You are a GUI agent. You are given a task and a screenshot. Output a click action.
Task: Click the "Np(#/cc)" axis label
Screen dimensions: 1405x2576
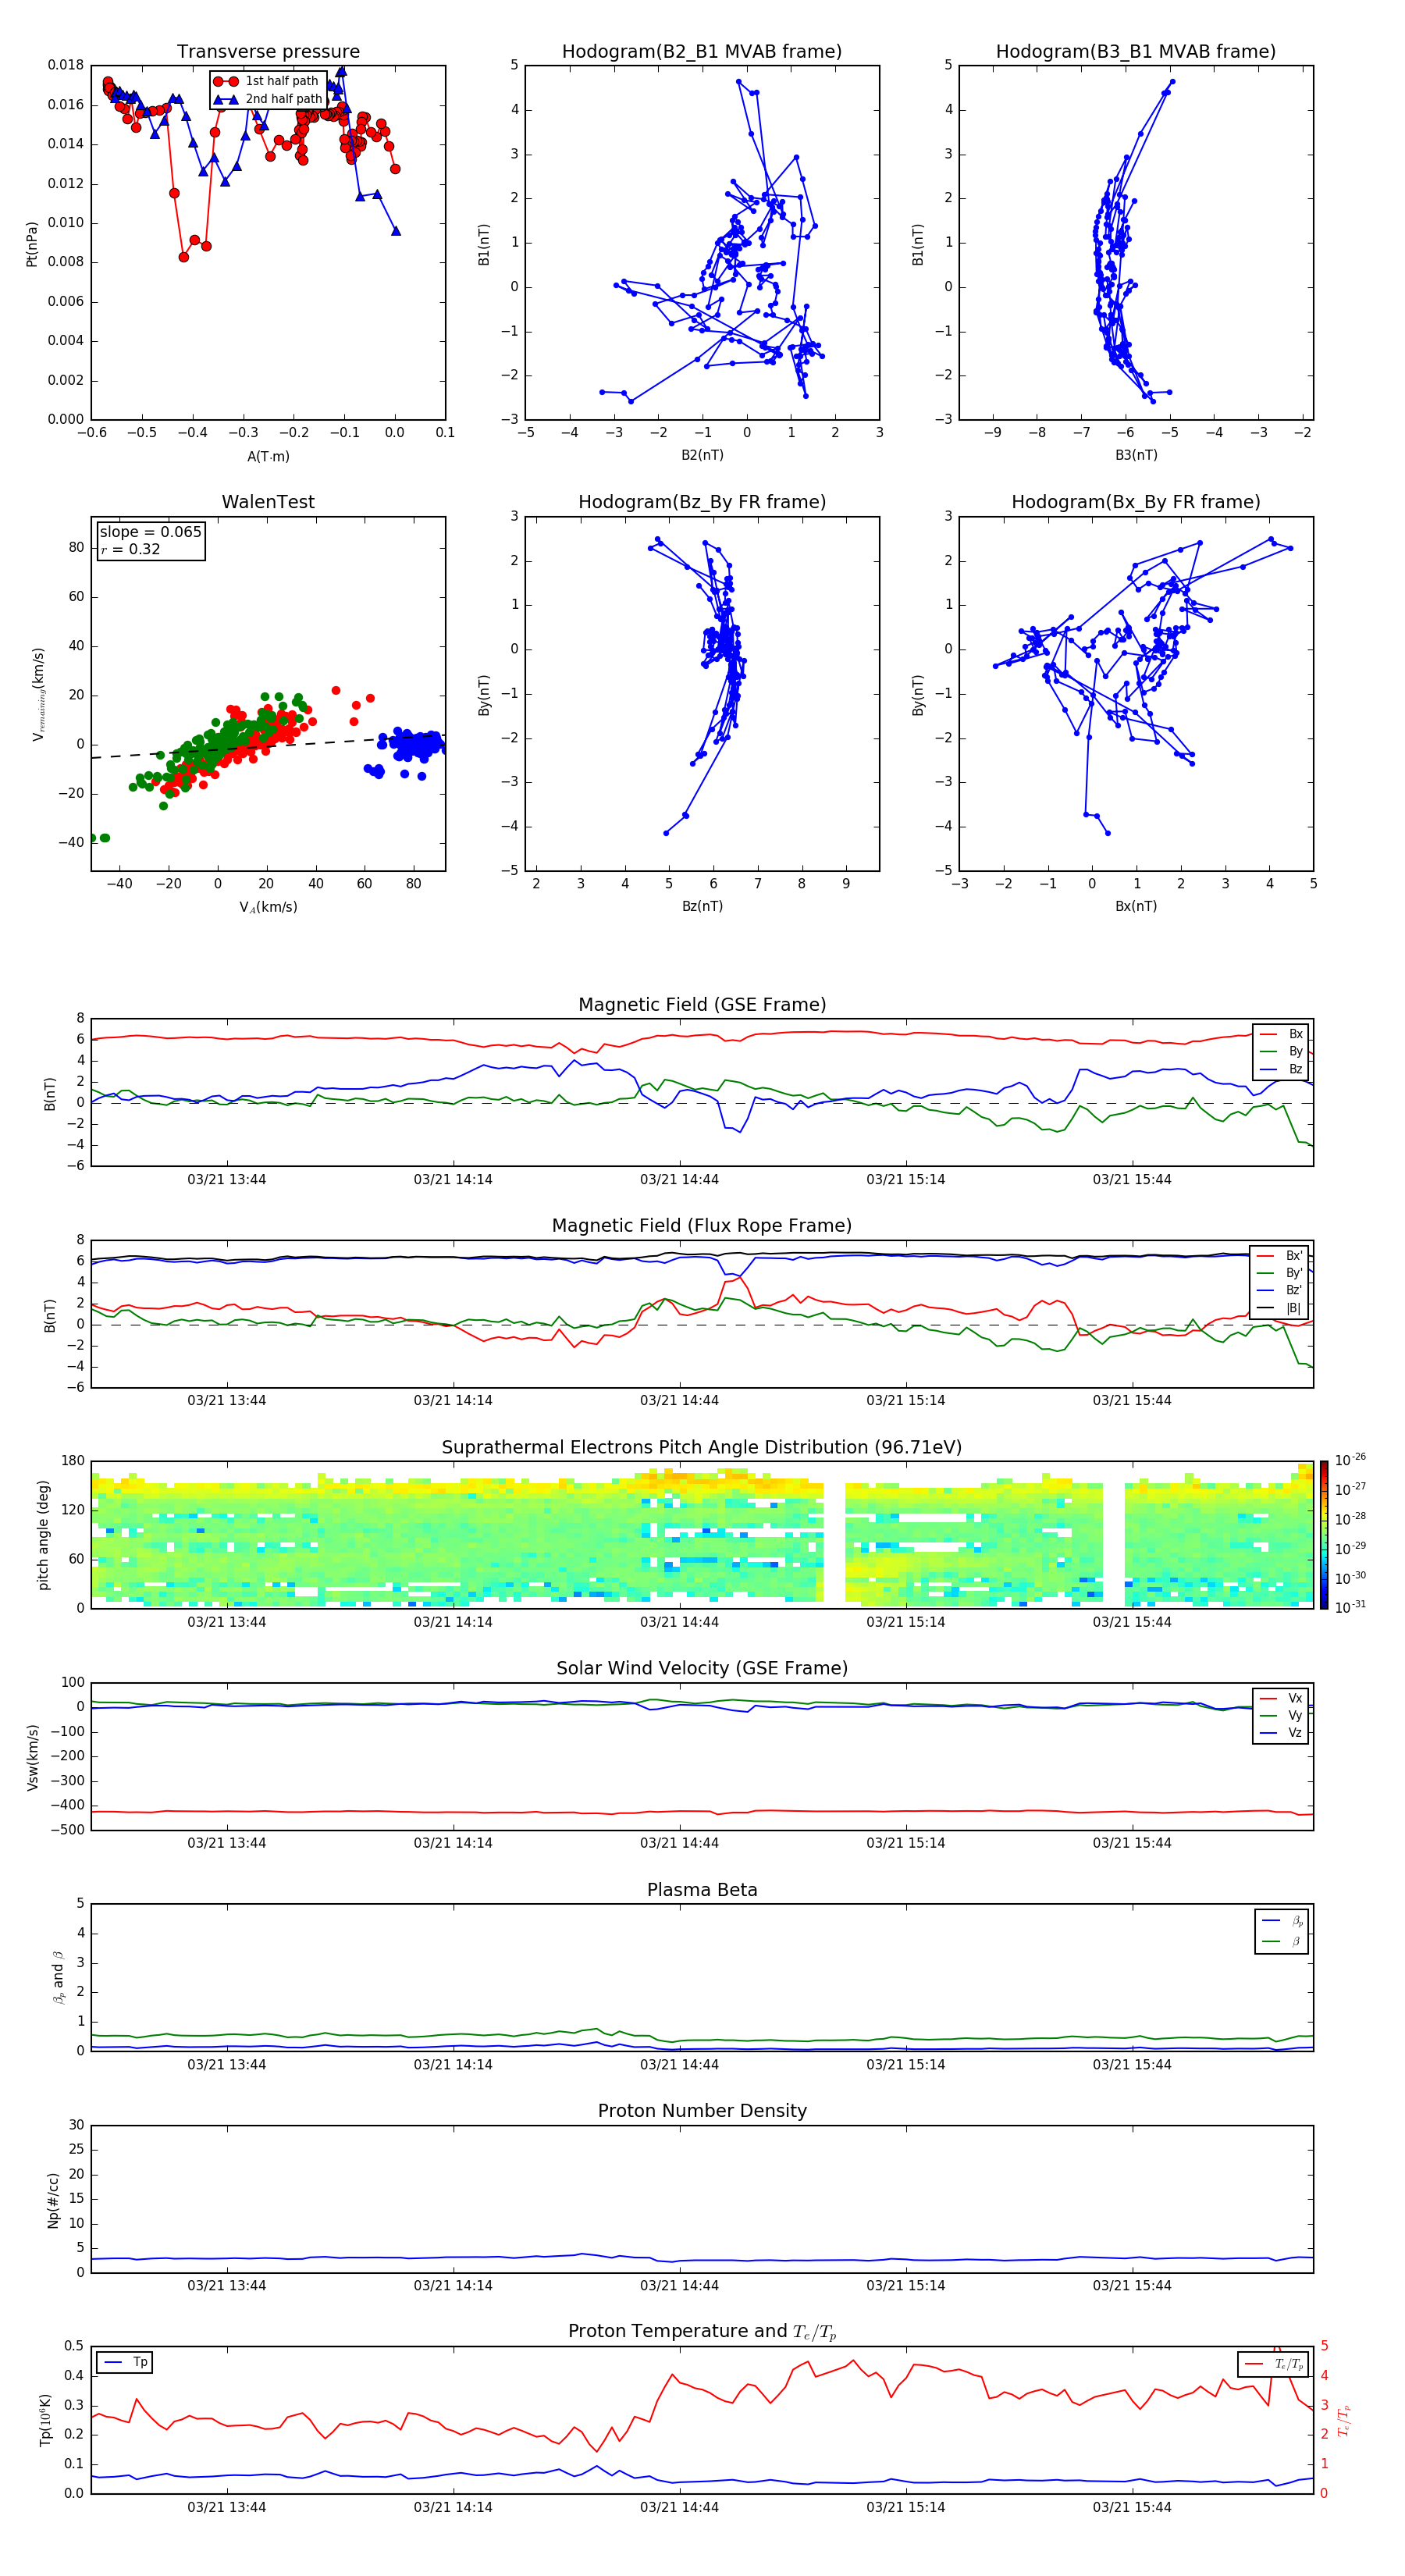53,2200
